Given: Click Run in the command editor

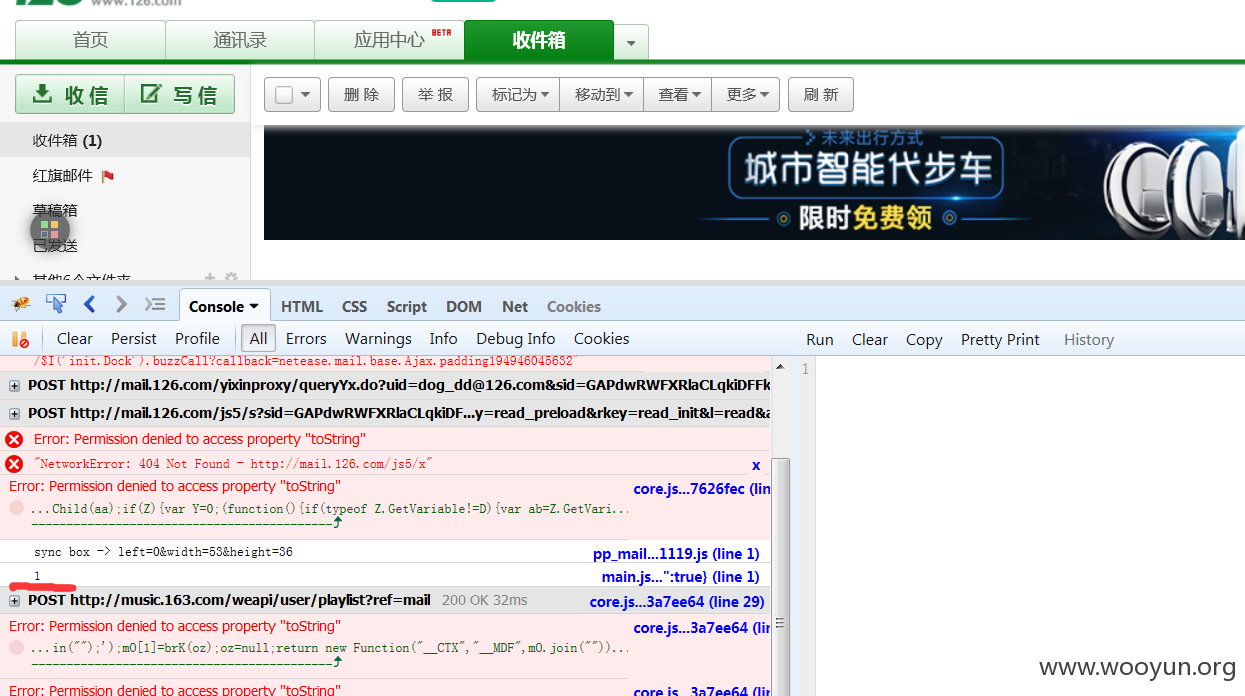Looking at the screenshot, I should click(x=820, y=340).
